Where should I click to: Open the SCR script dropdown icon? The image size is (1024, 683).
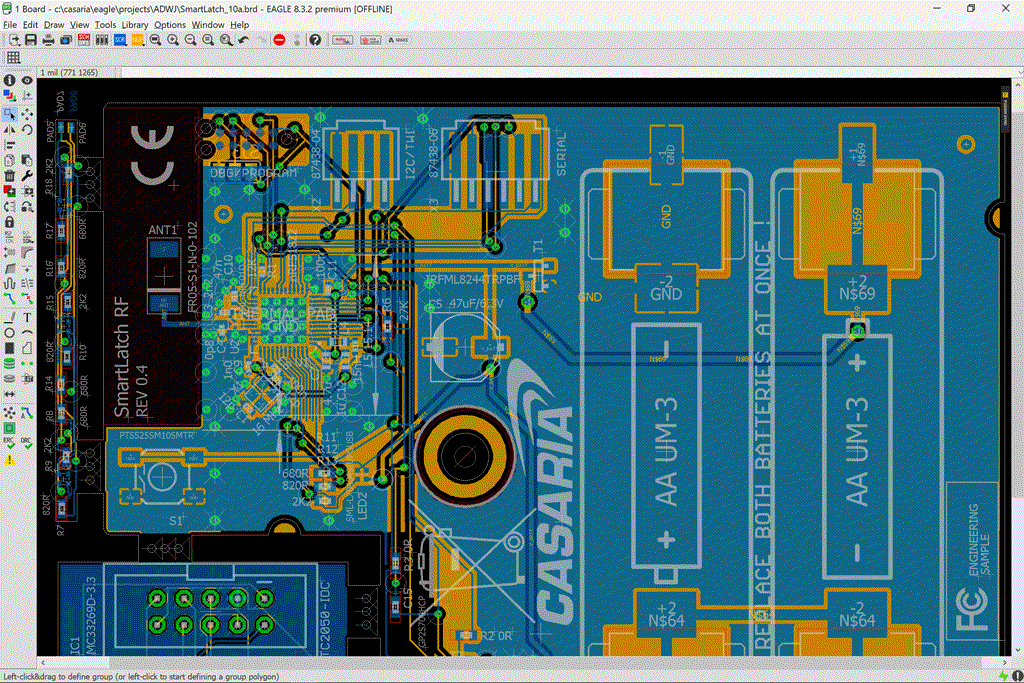tap(120, 40)
